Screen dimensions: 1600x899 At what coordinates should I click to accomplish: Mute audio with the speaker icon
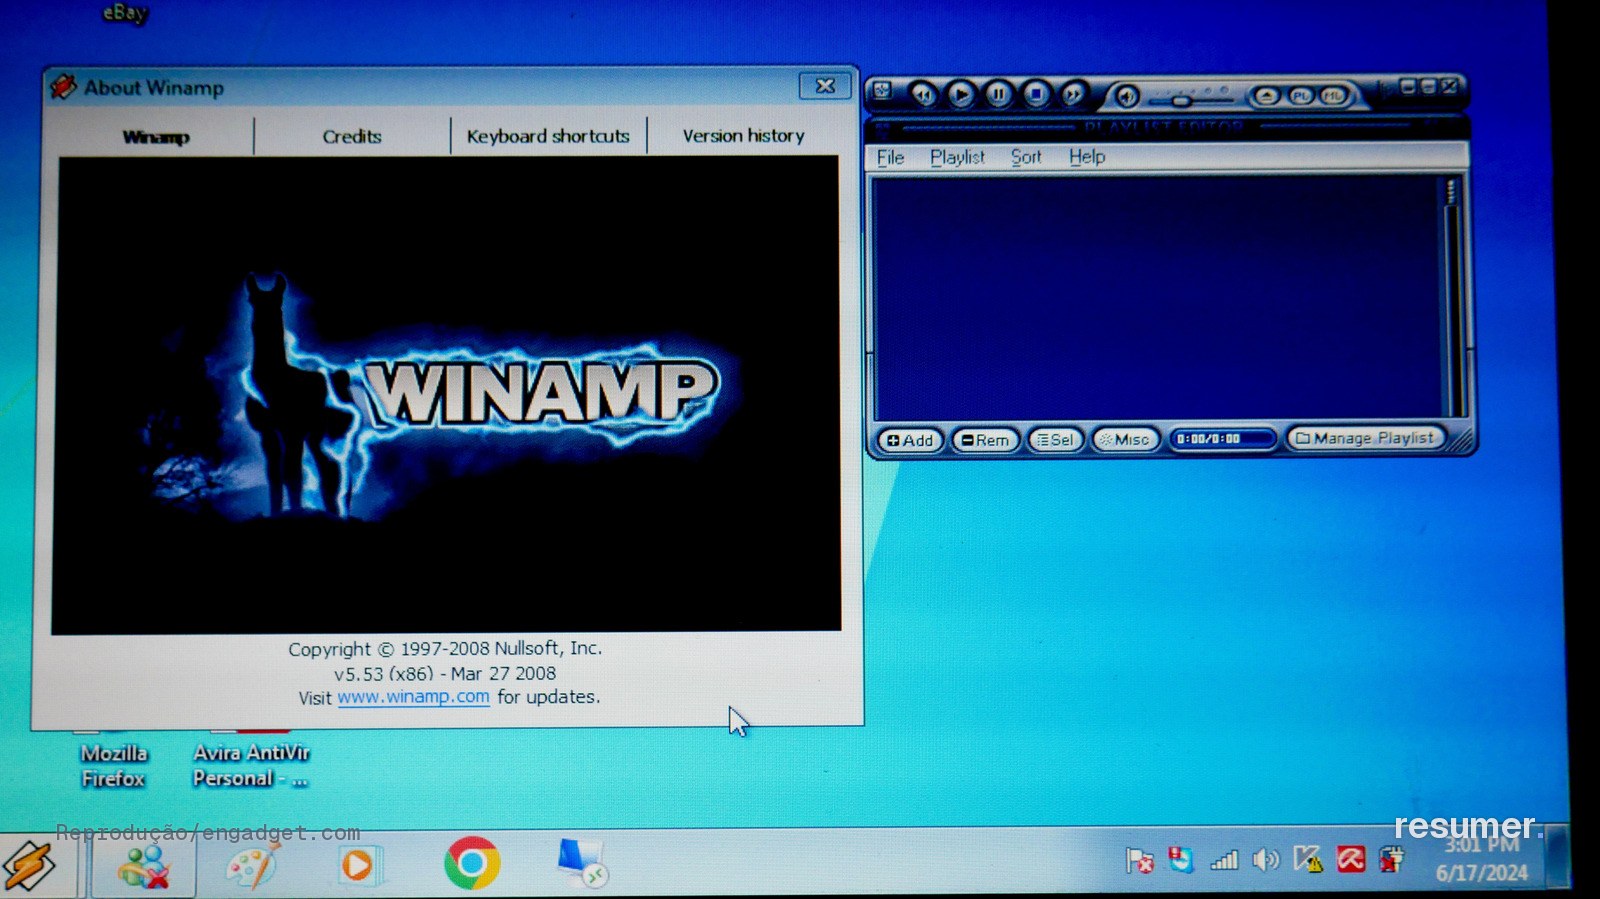[1127, 97]
